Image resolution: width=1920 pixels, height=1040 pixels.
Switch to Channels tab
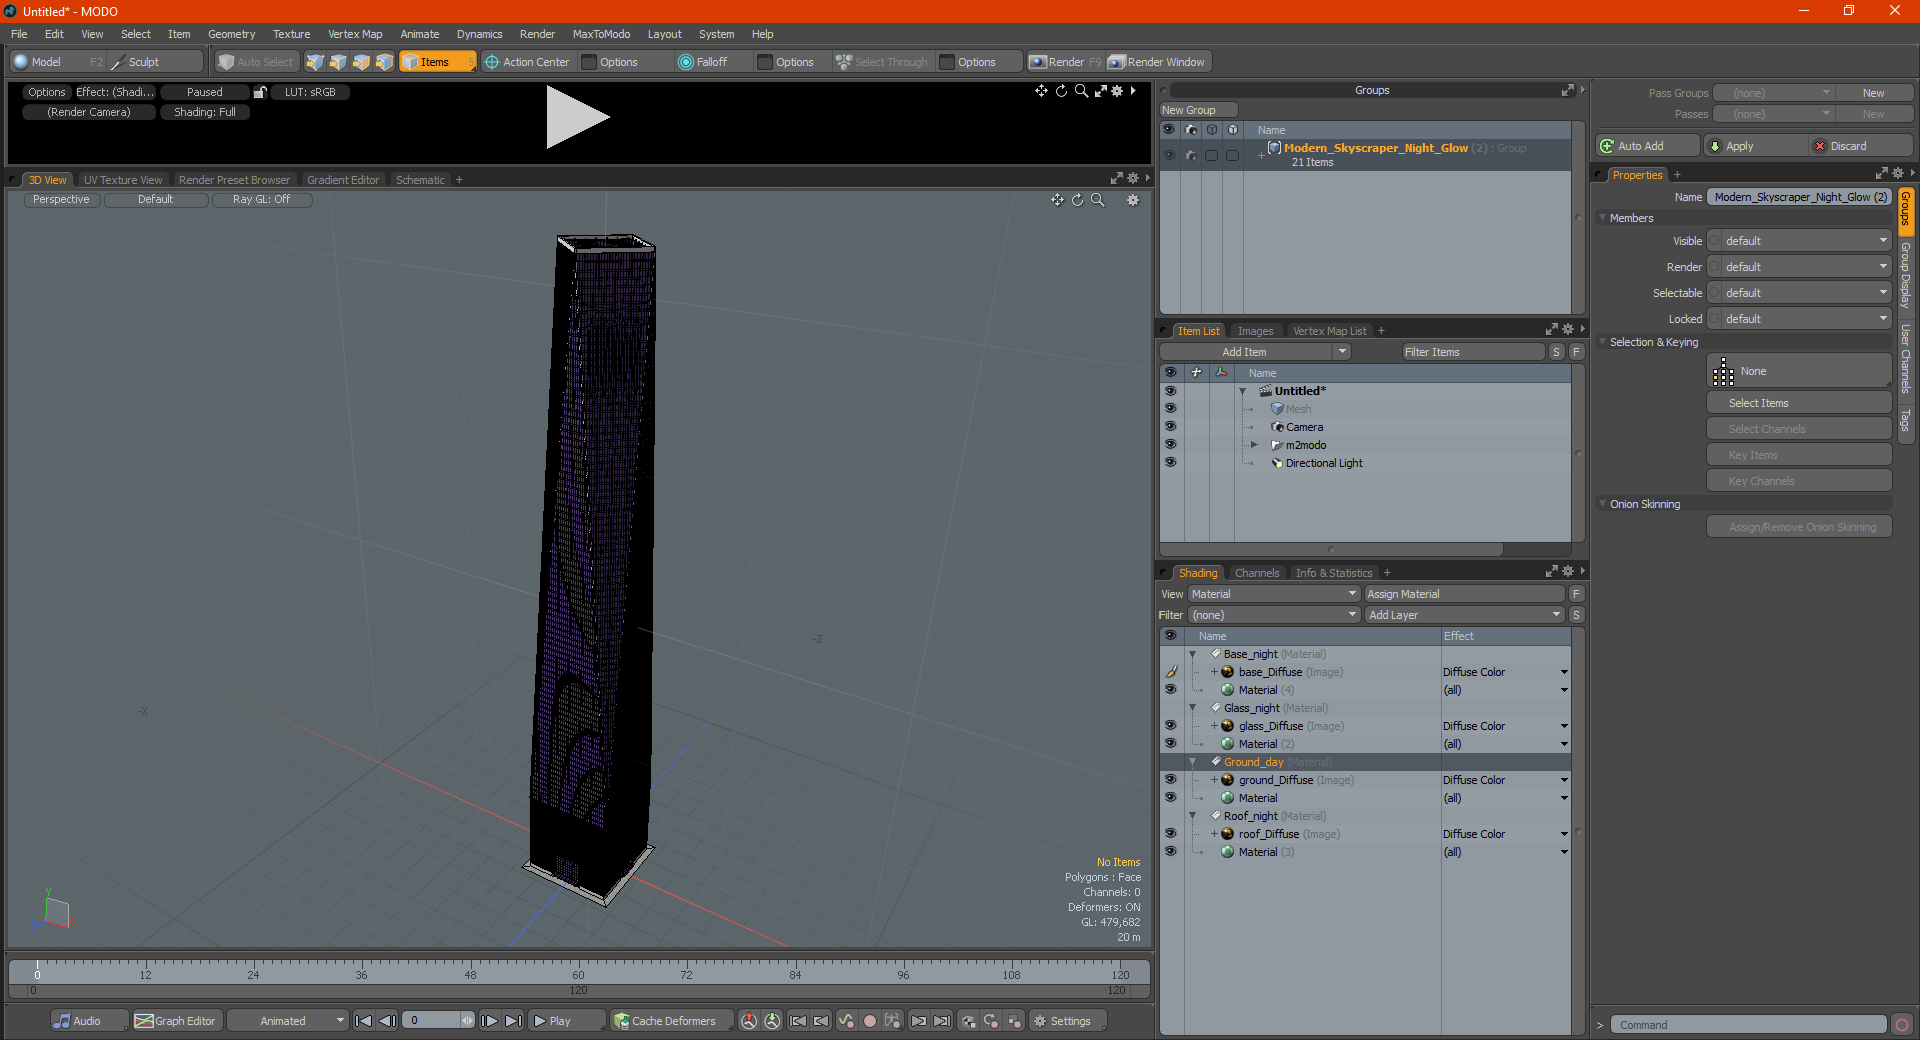tap(1256, 573)
